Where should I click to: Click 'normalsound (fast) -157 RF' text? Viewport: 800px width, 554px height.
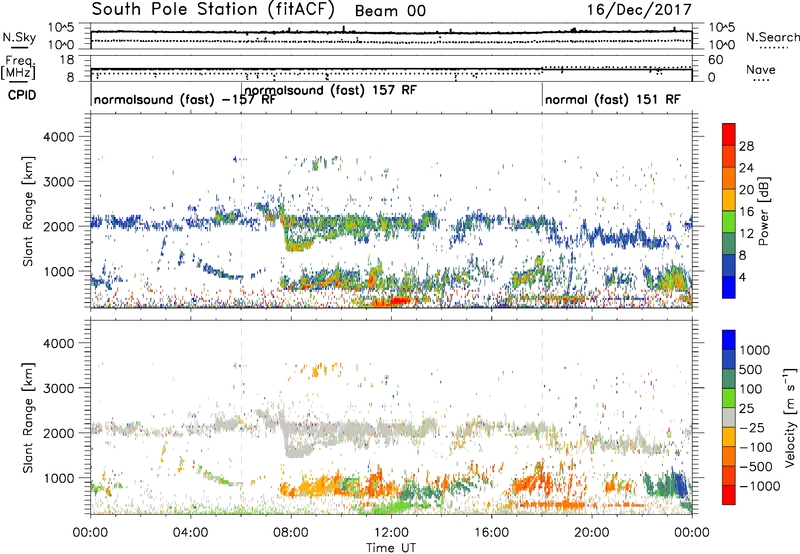click(x=185, y=99)
